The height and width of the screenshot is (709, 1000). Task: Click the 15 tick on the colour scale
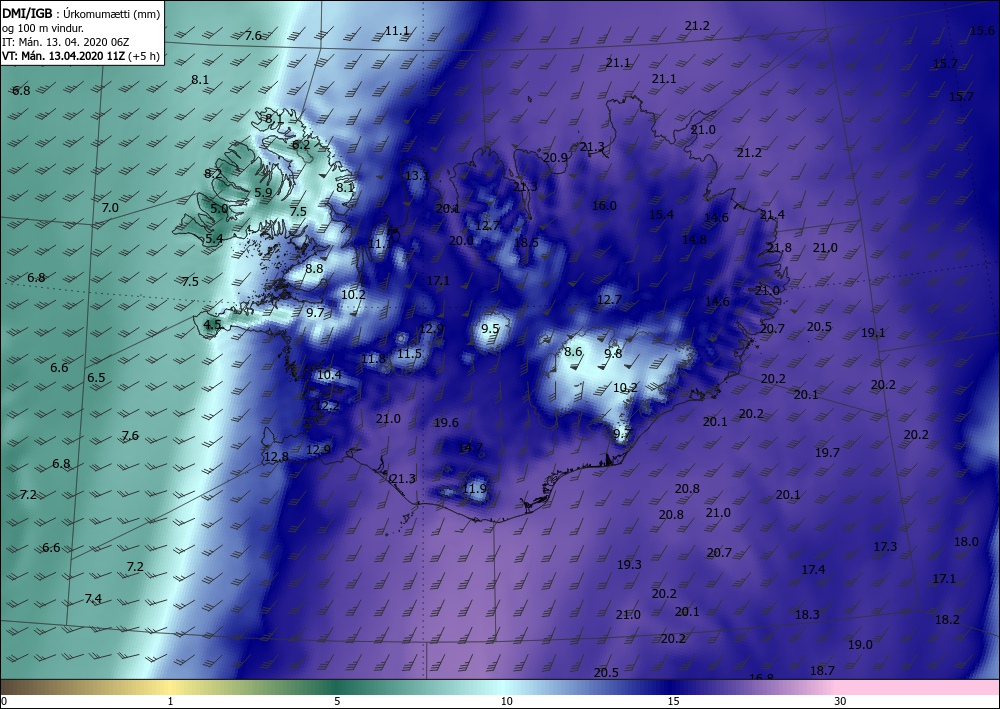click(673, 702)
